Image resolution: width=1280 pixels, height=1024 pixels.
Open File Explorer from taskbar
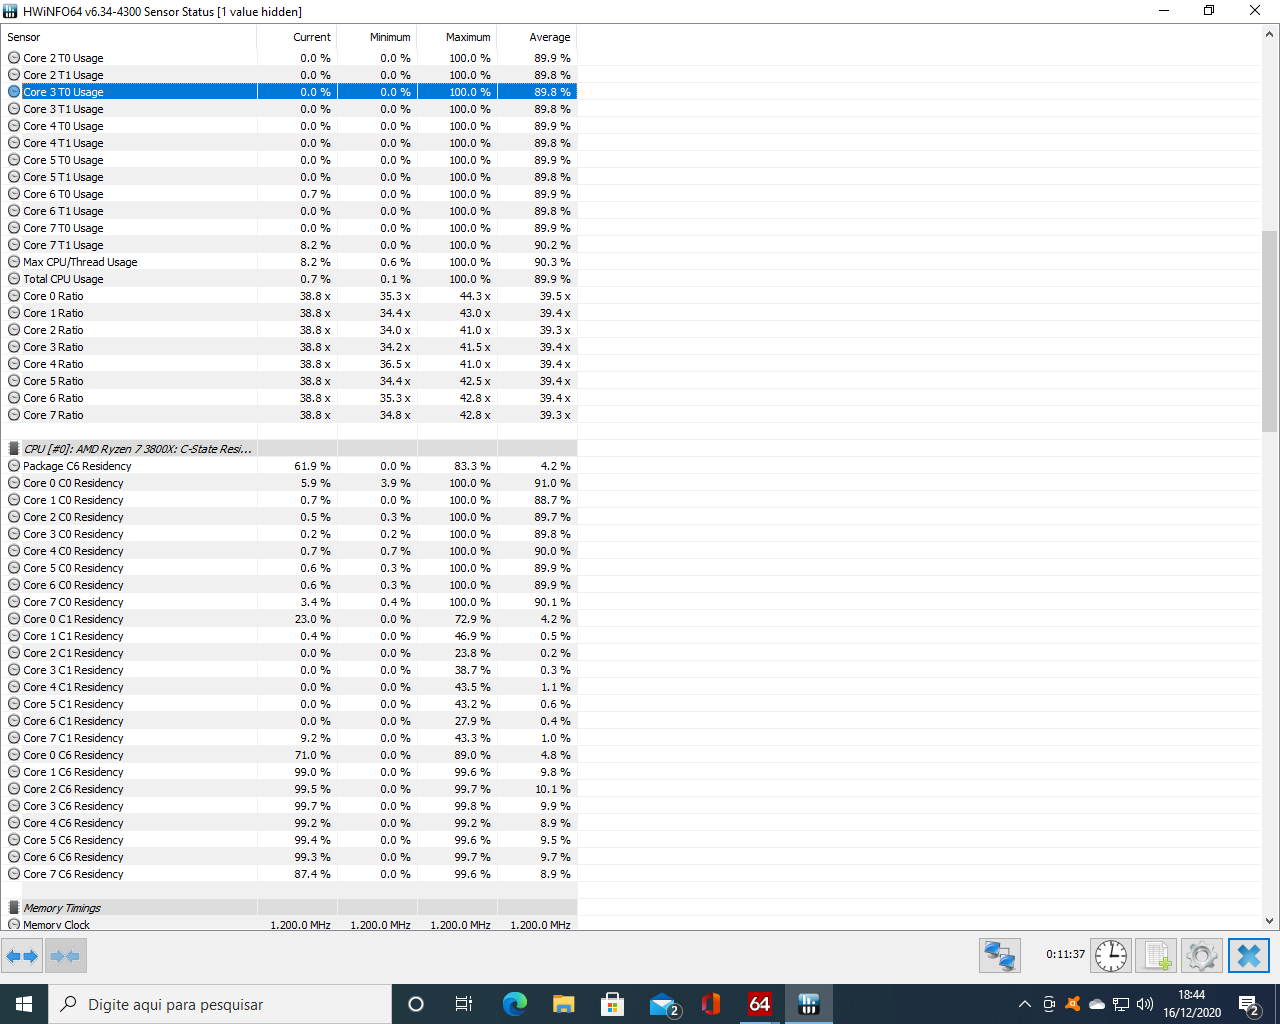point(563,1004)
